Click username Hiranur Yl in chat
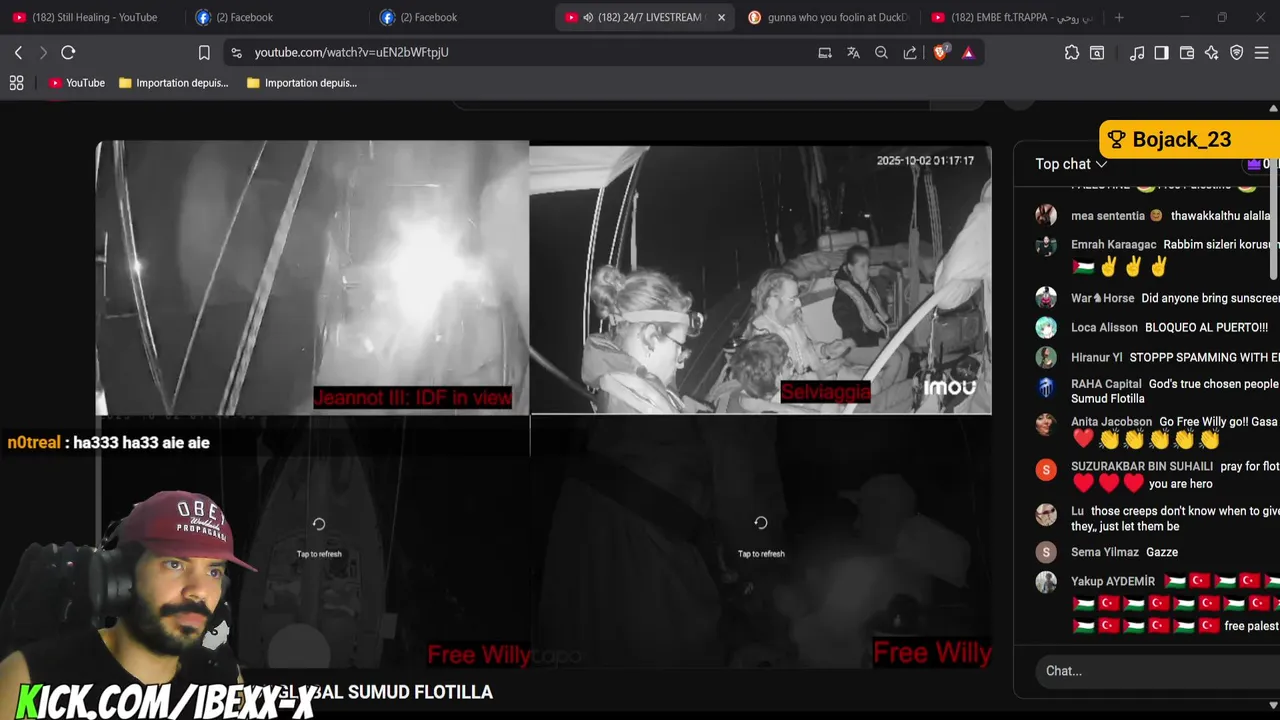The width and height of the screenshot is (1280, 720). [1096, 357]
